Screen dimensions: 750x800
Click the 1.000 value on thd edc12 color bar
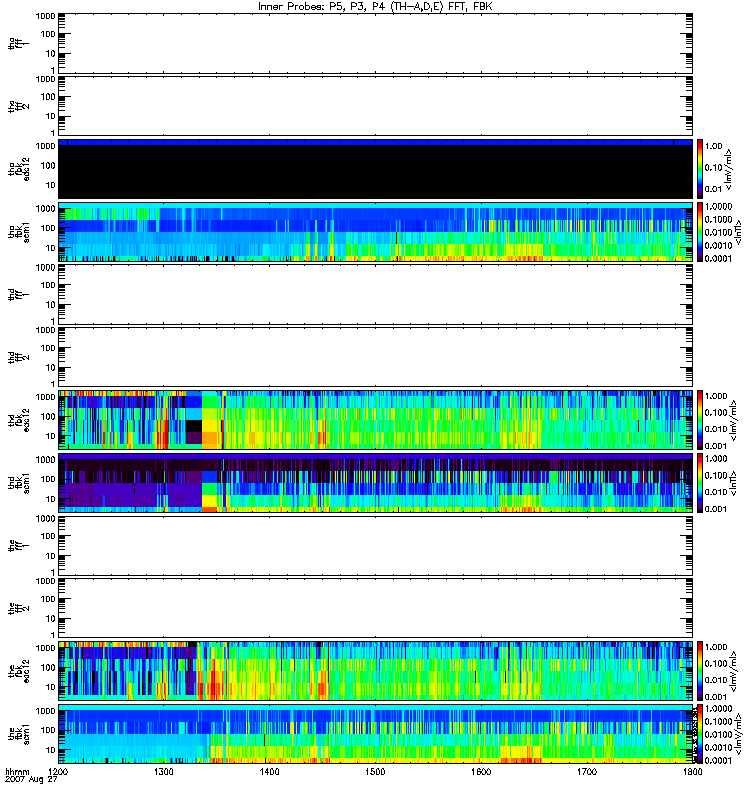coord(716,396)
